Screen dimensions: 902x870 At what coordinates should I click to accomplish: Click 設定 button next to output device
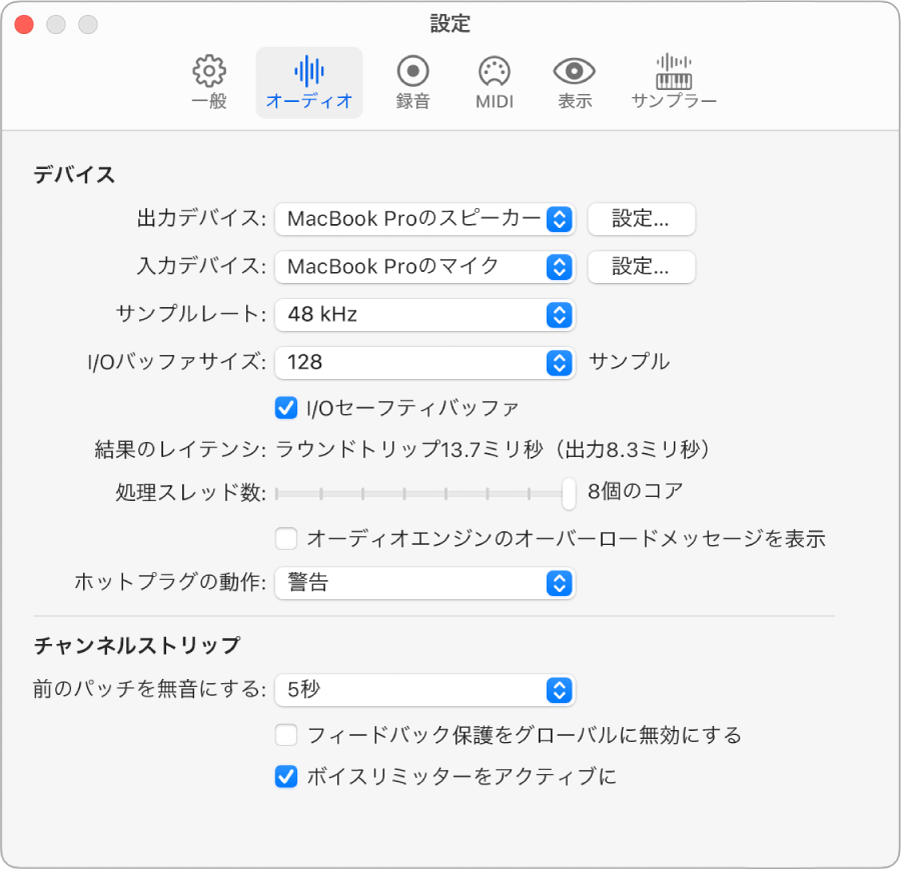(641, 219)
